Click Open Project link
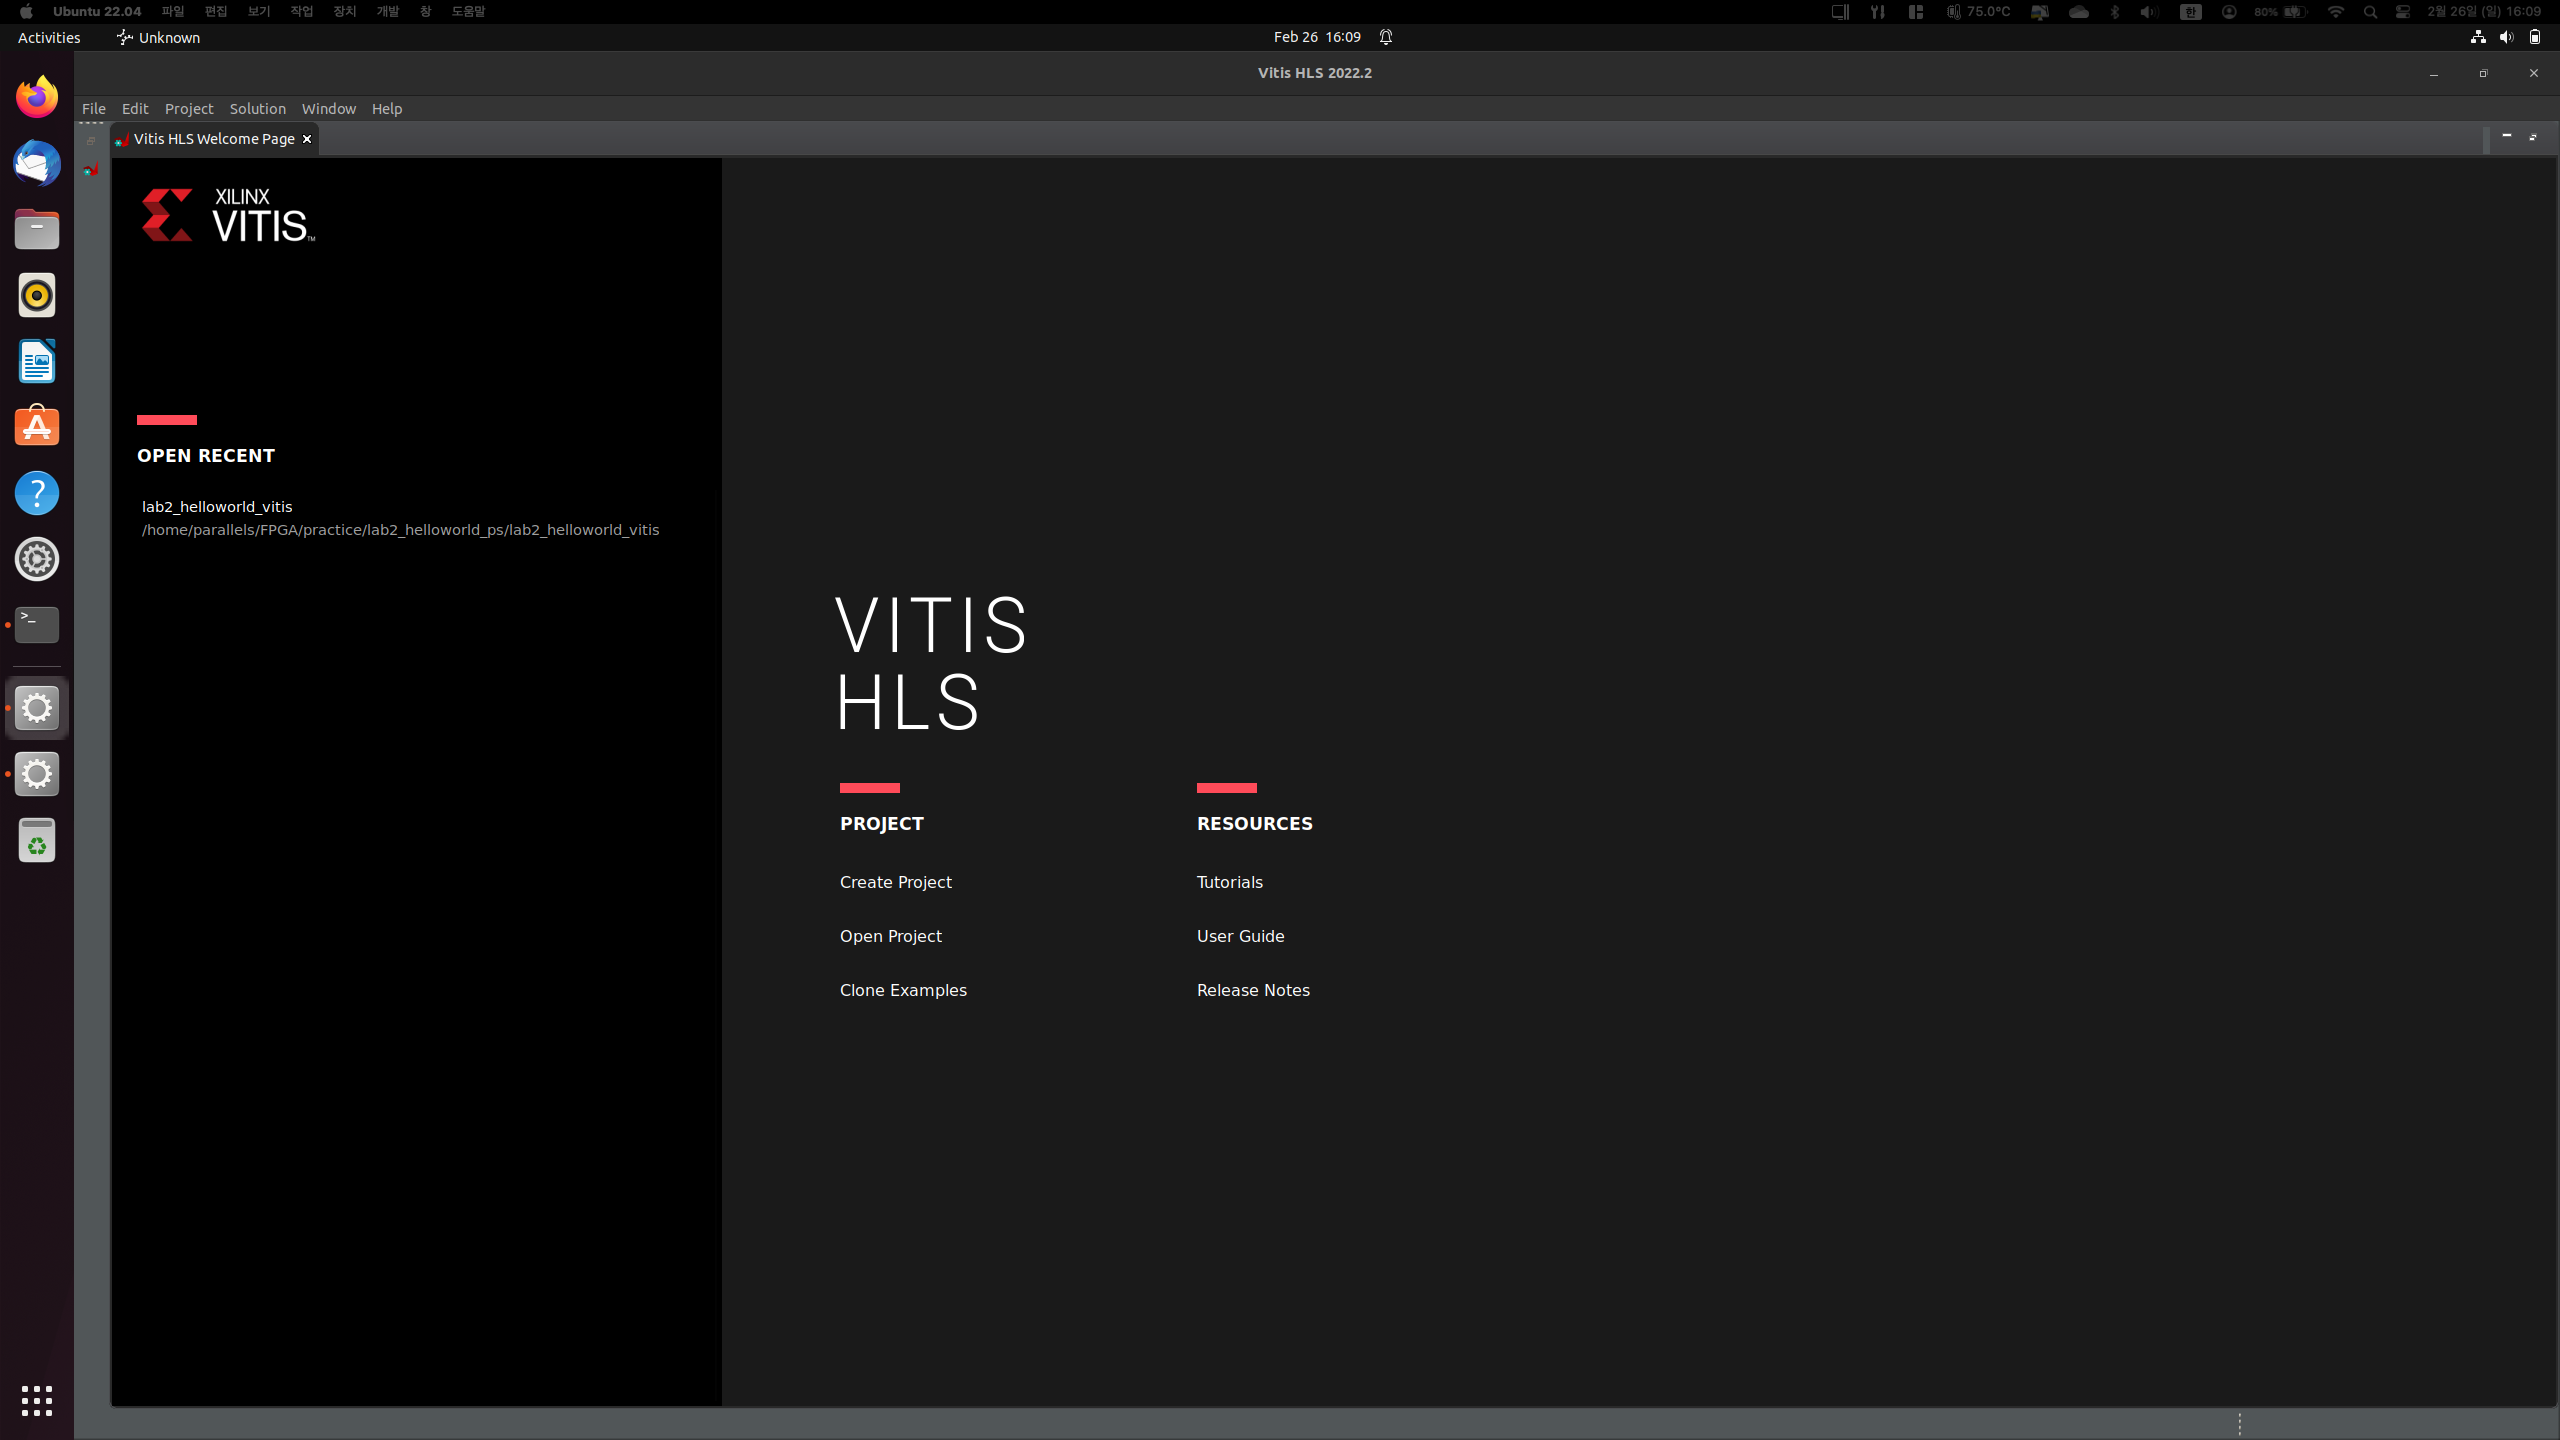This screenshot has height=1440, width=2560. pyautogui.click(x=891, y=936)
